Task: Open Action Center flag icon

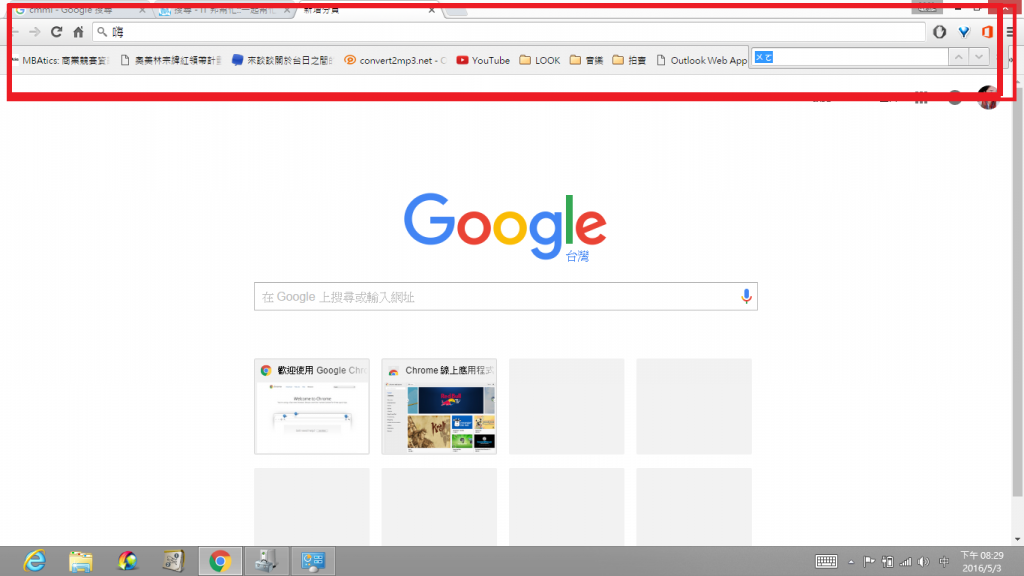Action: 869,562
